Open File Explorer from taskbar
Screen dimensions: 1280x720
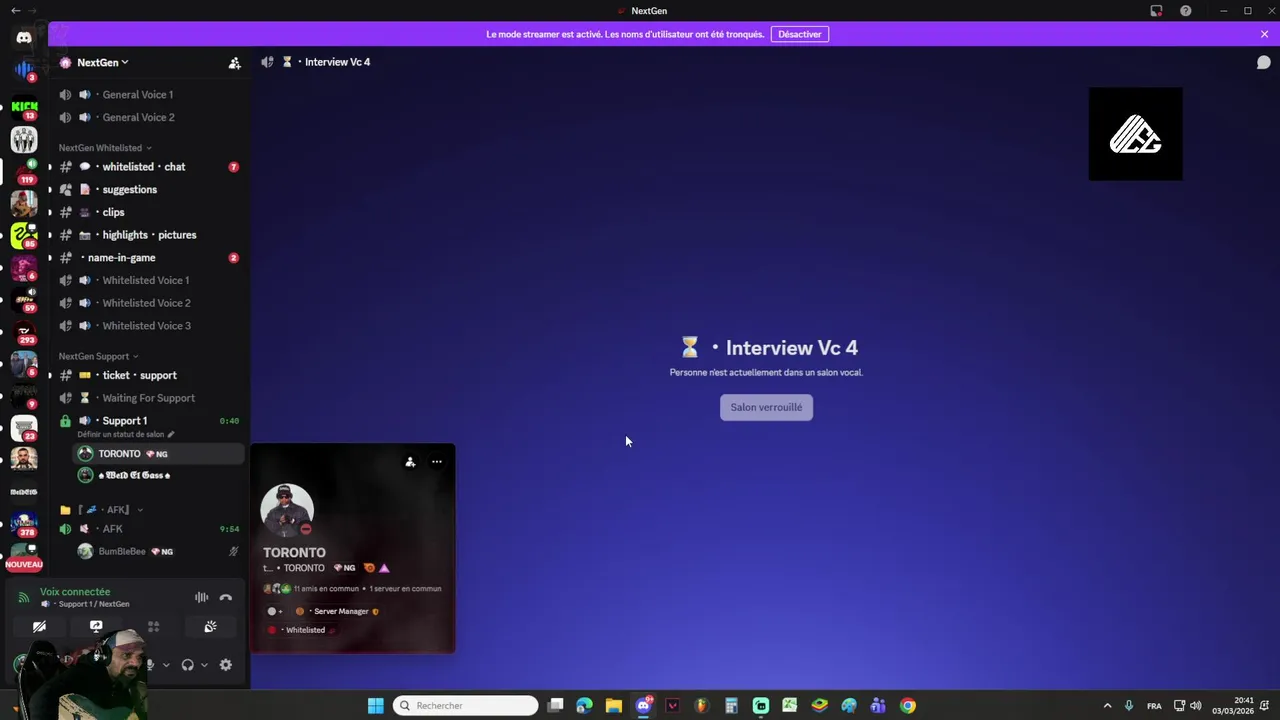[613, 706]
